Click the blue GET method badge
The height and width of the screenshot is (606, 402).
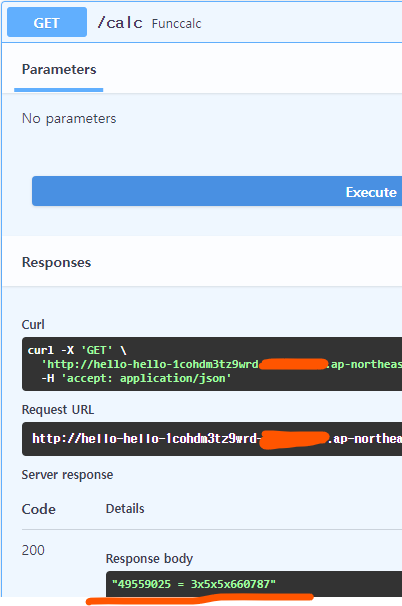pyautogui.click(x=47, y=22)
